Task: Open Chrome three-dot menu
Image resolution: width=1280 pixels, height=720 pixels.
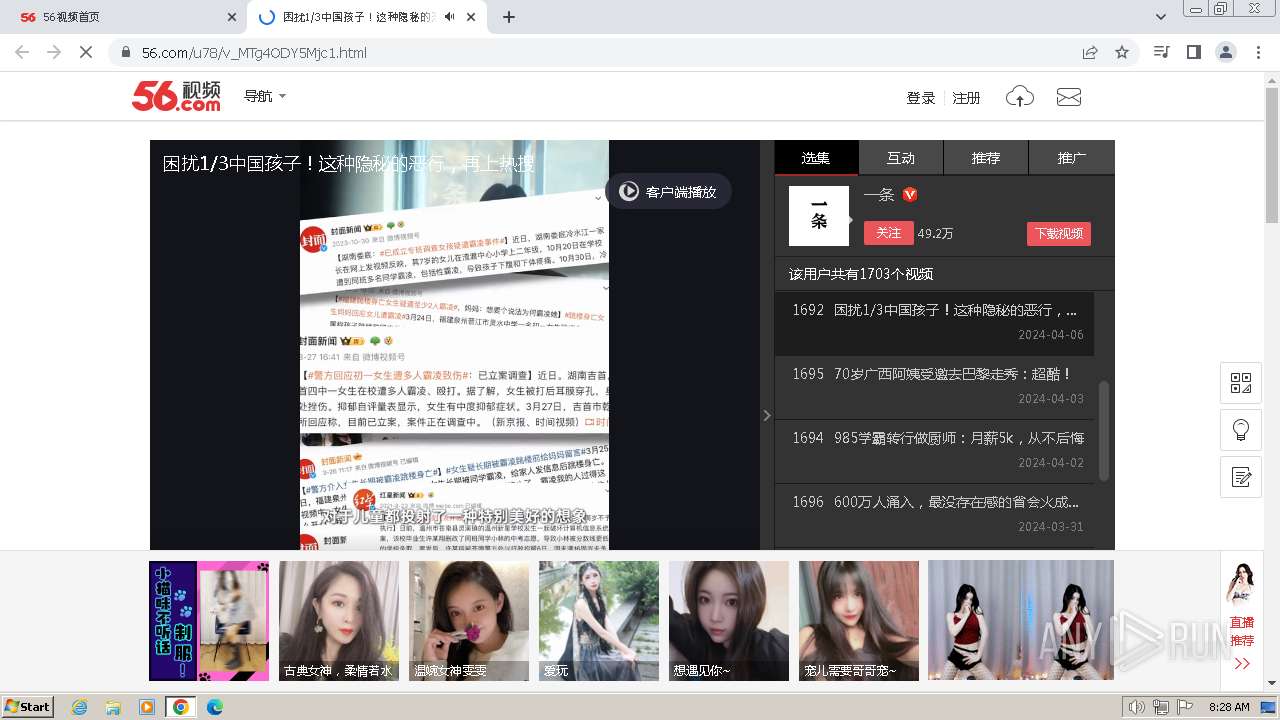Action: click(1258, 52)
